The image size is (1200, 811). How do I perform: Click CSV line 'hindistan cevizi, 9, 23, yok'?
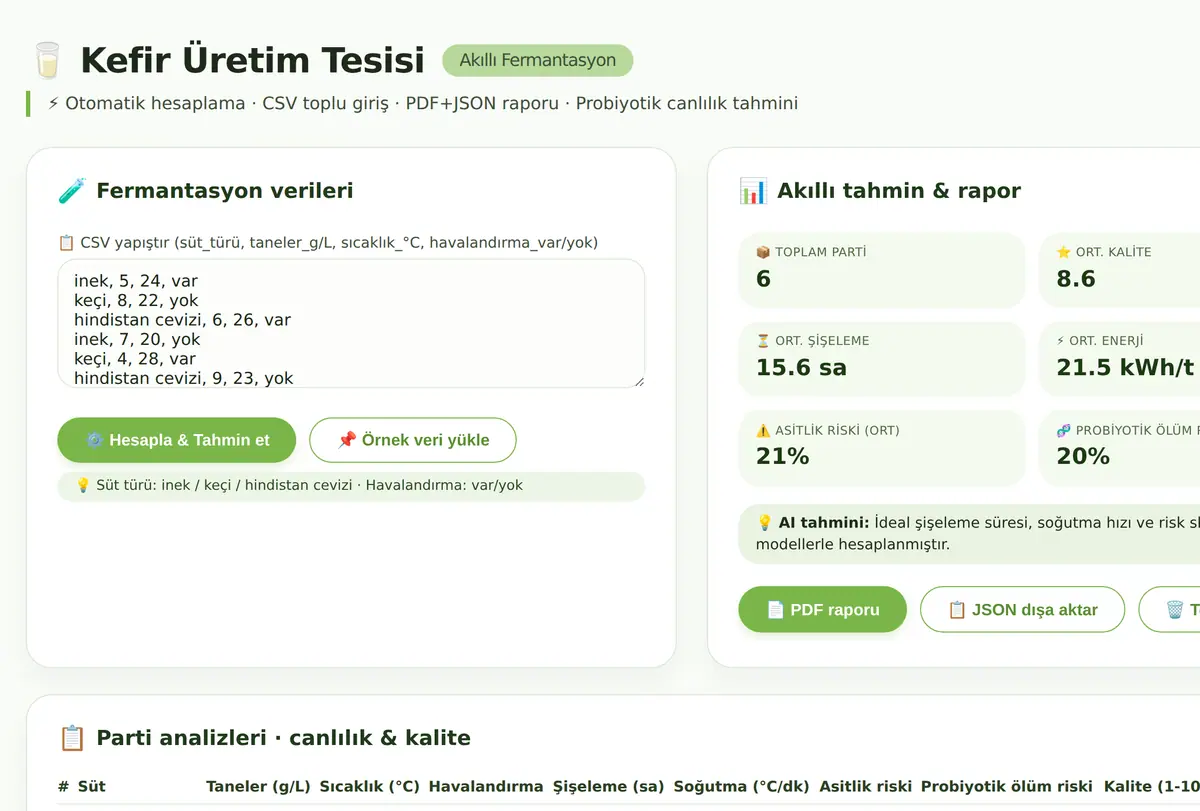click(x=184, y=378)
